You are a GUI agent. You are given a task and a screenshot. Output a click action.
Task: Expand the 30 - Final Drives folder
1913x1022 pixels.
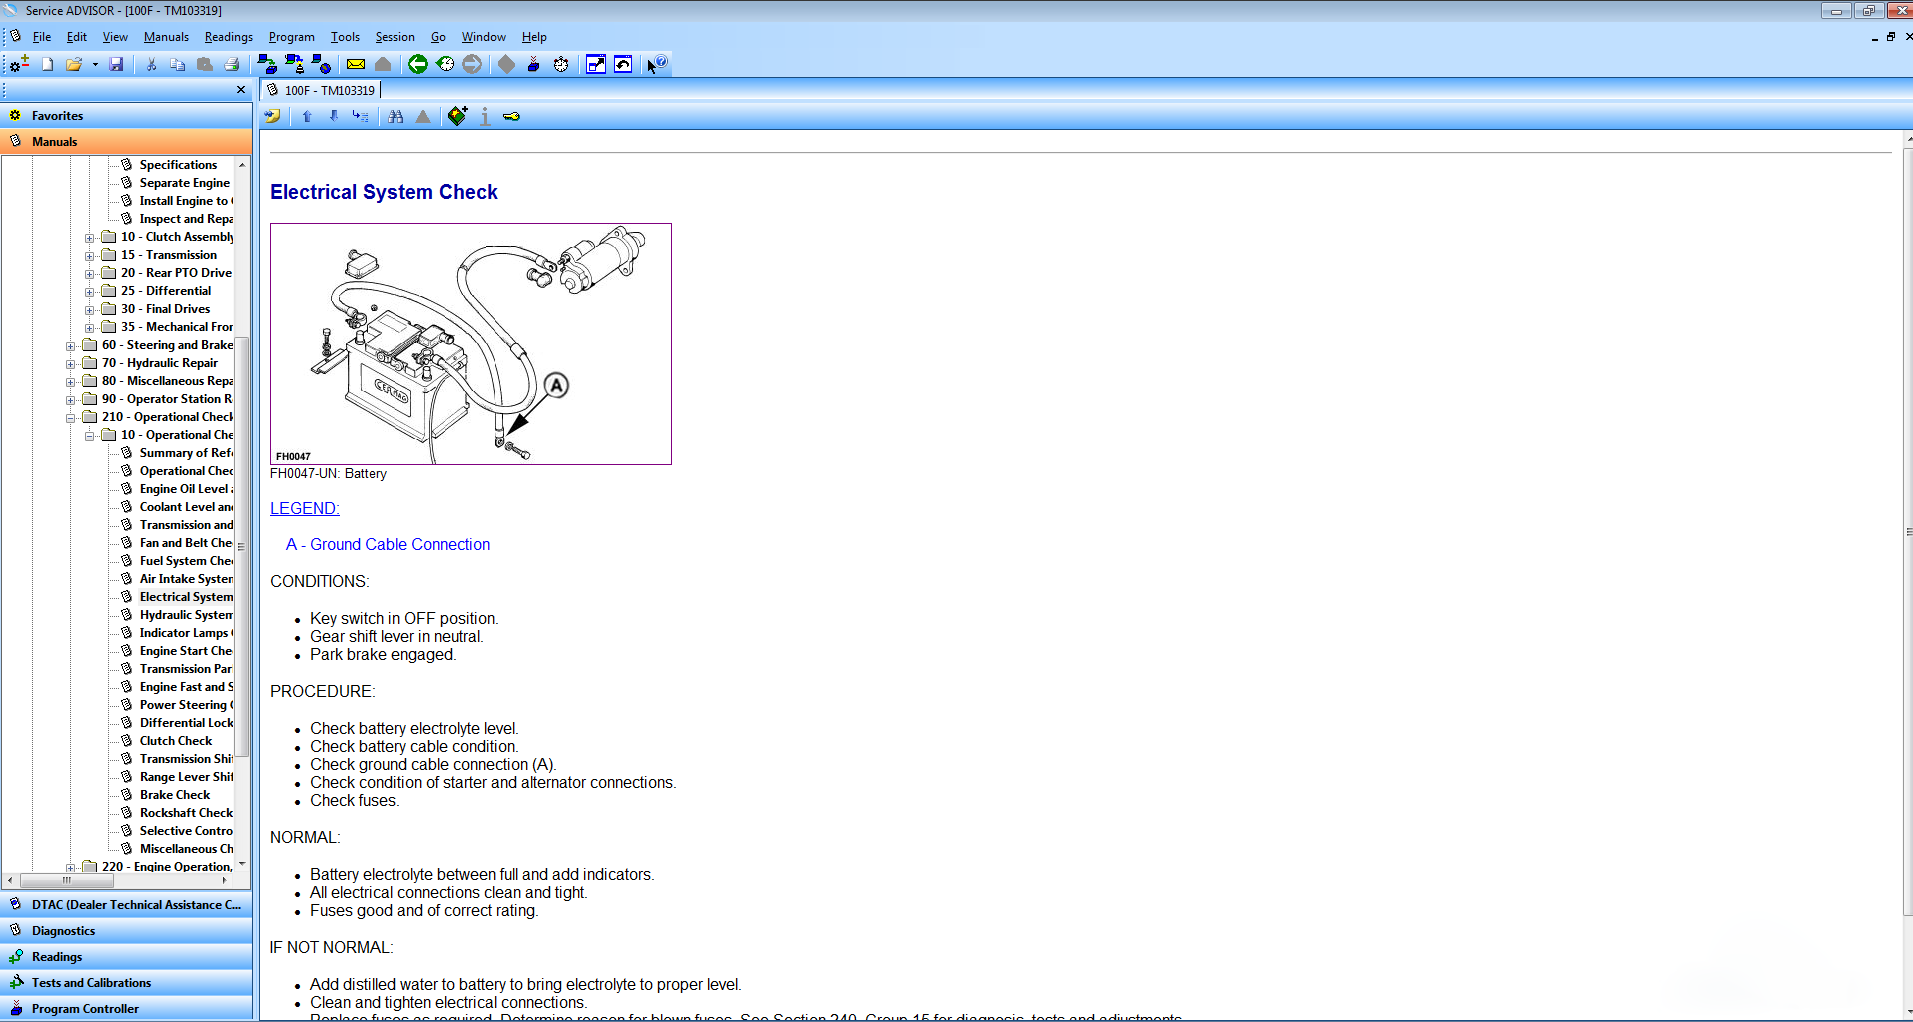coord(90,310)
